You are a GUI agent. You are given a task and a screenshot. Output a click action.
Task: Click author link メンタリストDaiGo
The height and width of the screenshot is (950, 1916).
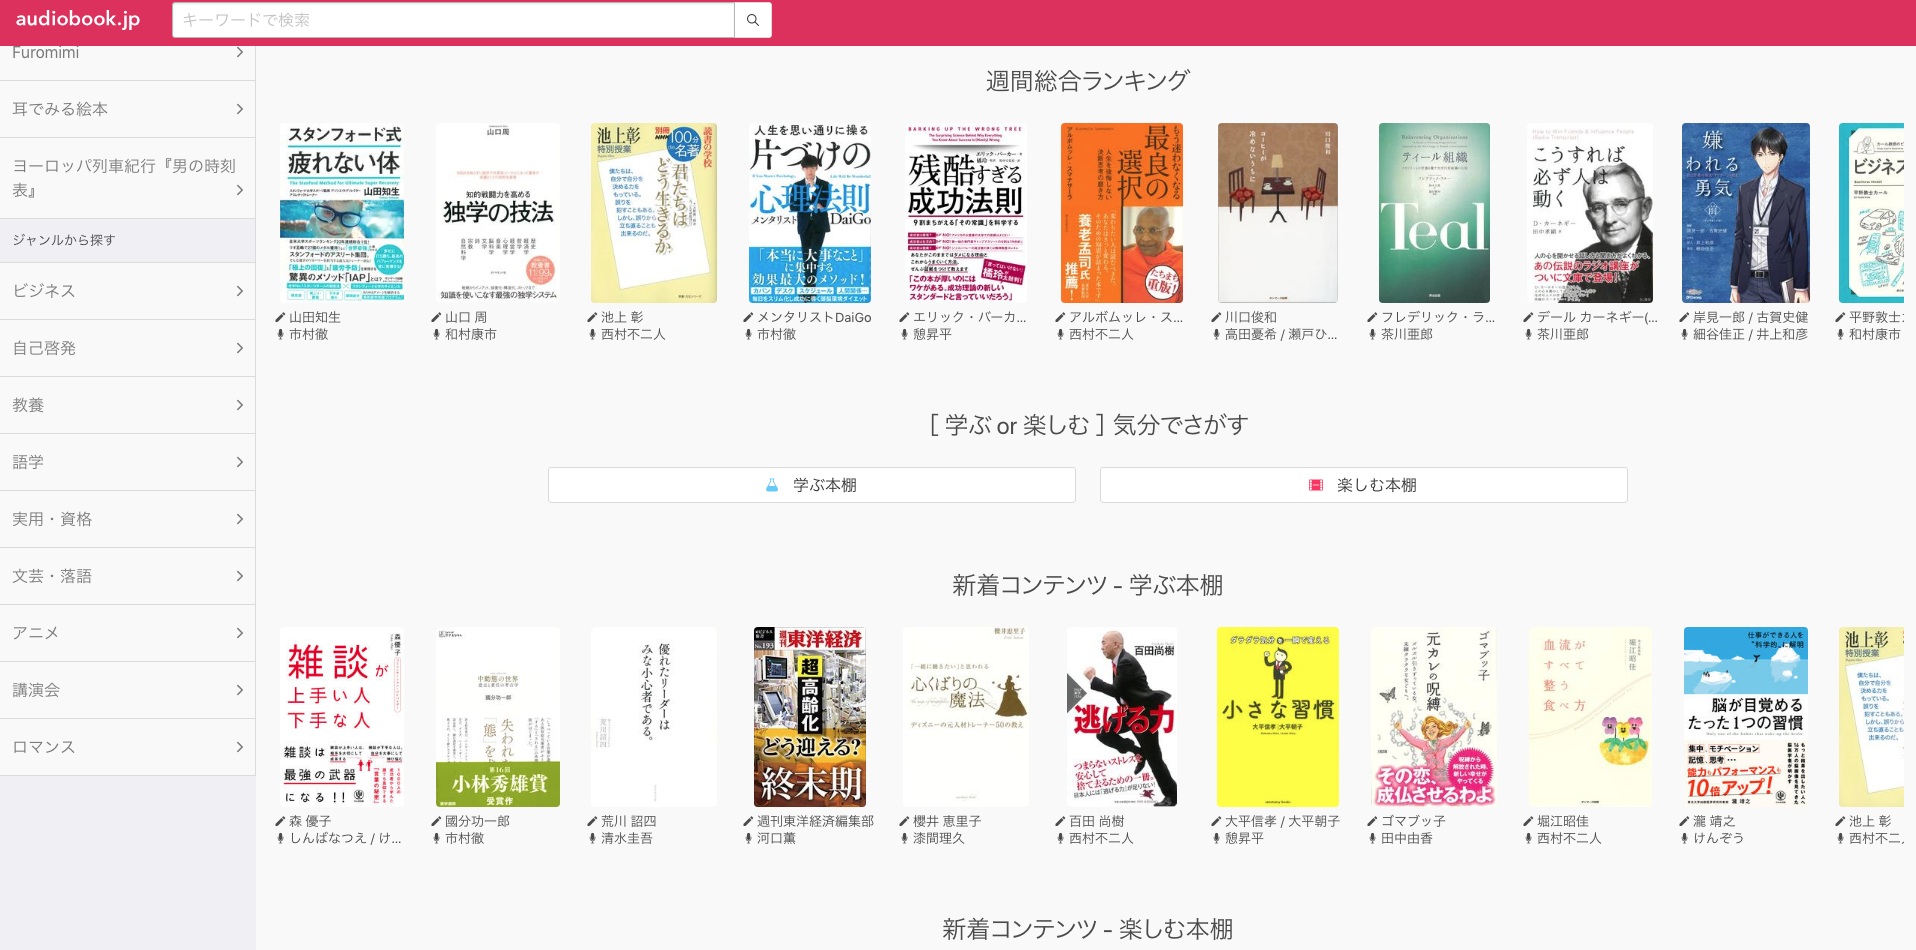(x=814, y=317)
